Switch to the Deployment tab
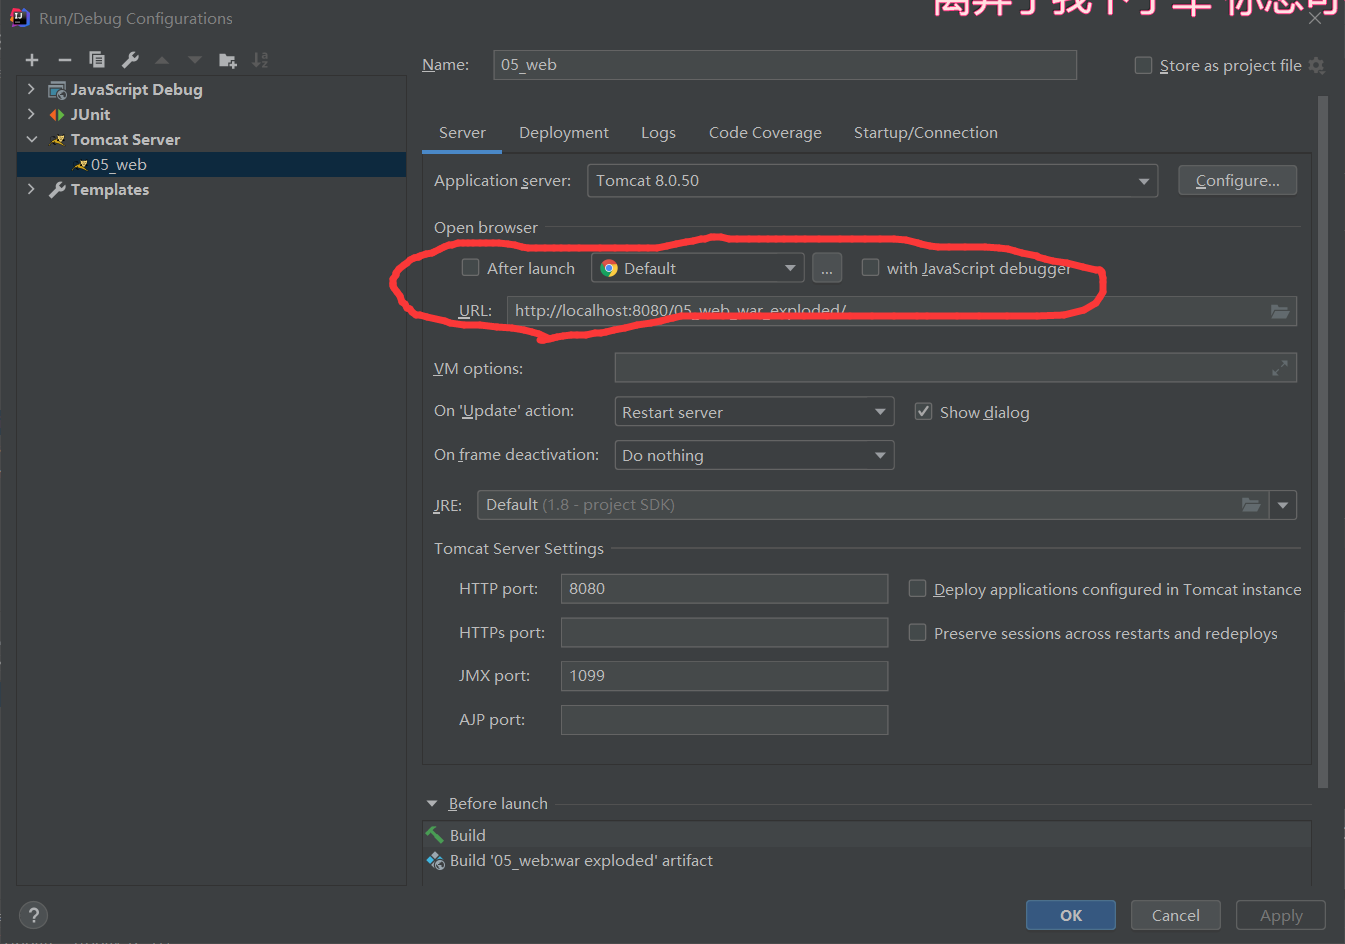1345x944 pixels. (564, 133)
